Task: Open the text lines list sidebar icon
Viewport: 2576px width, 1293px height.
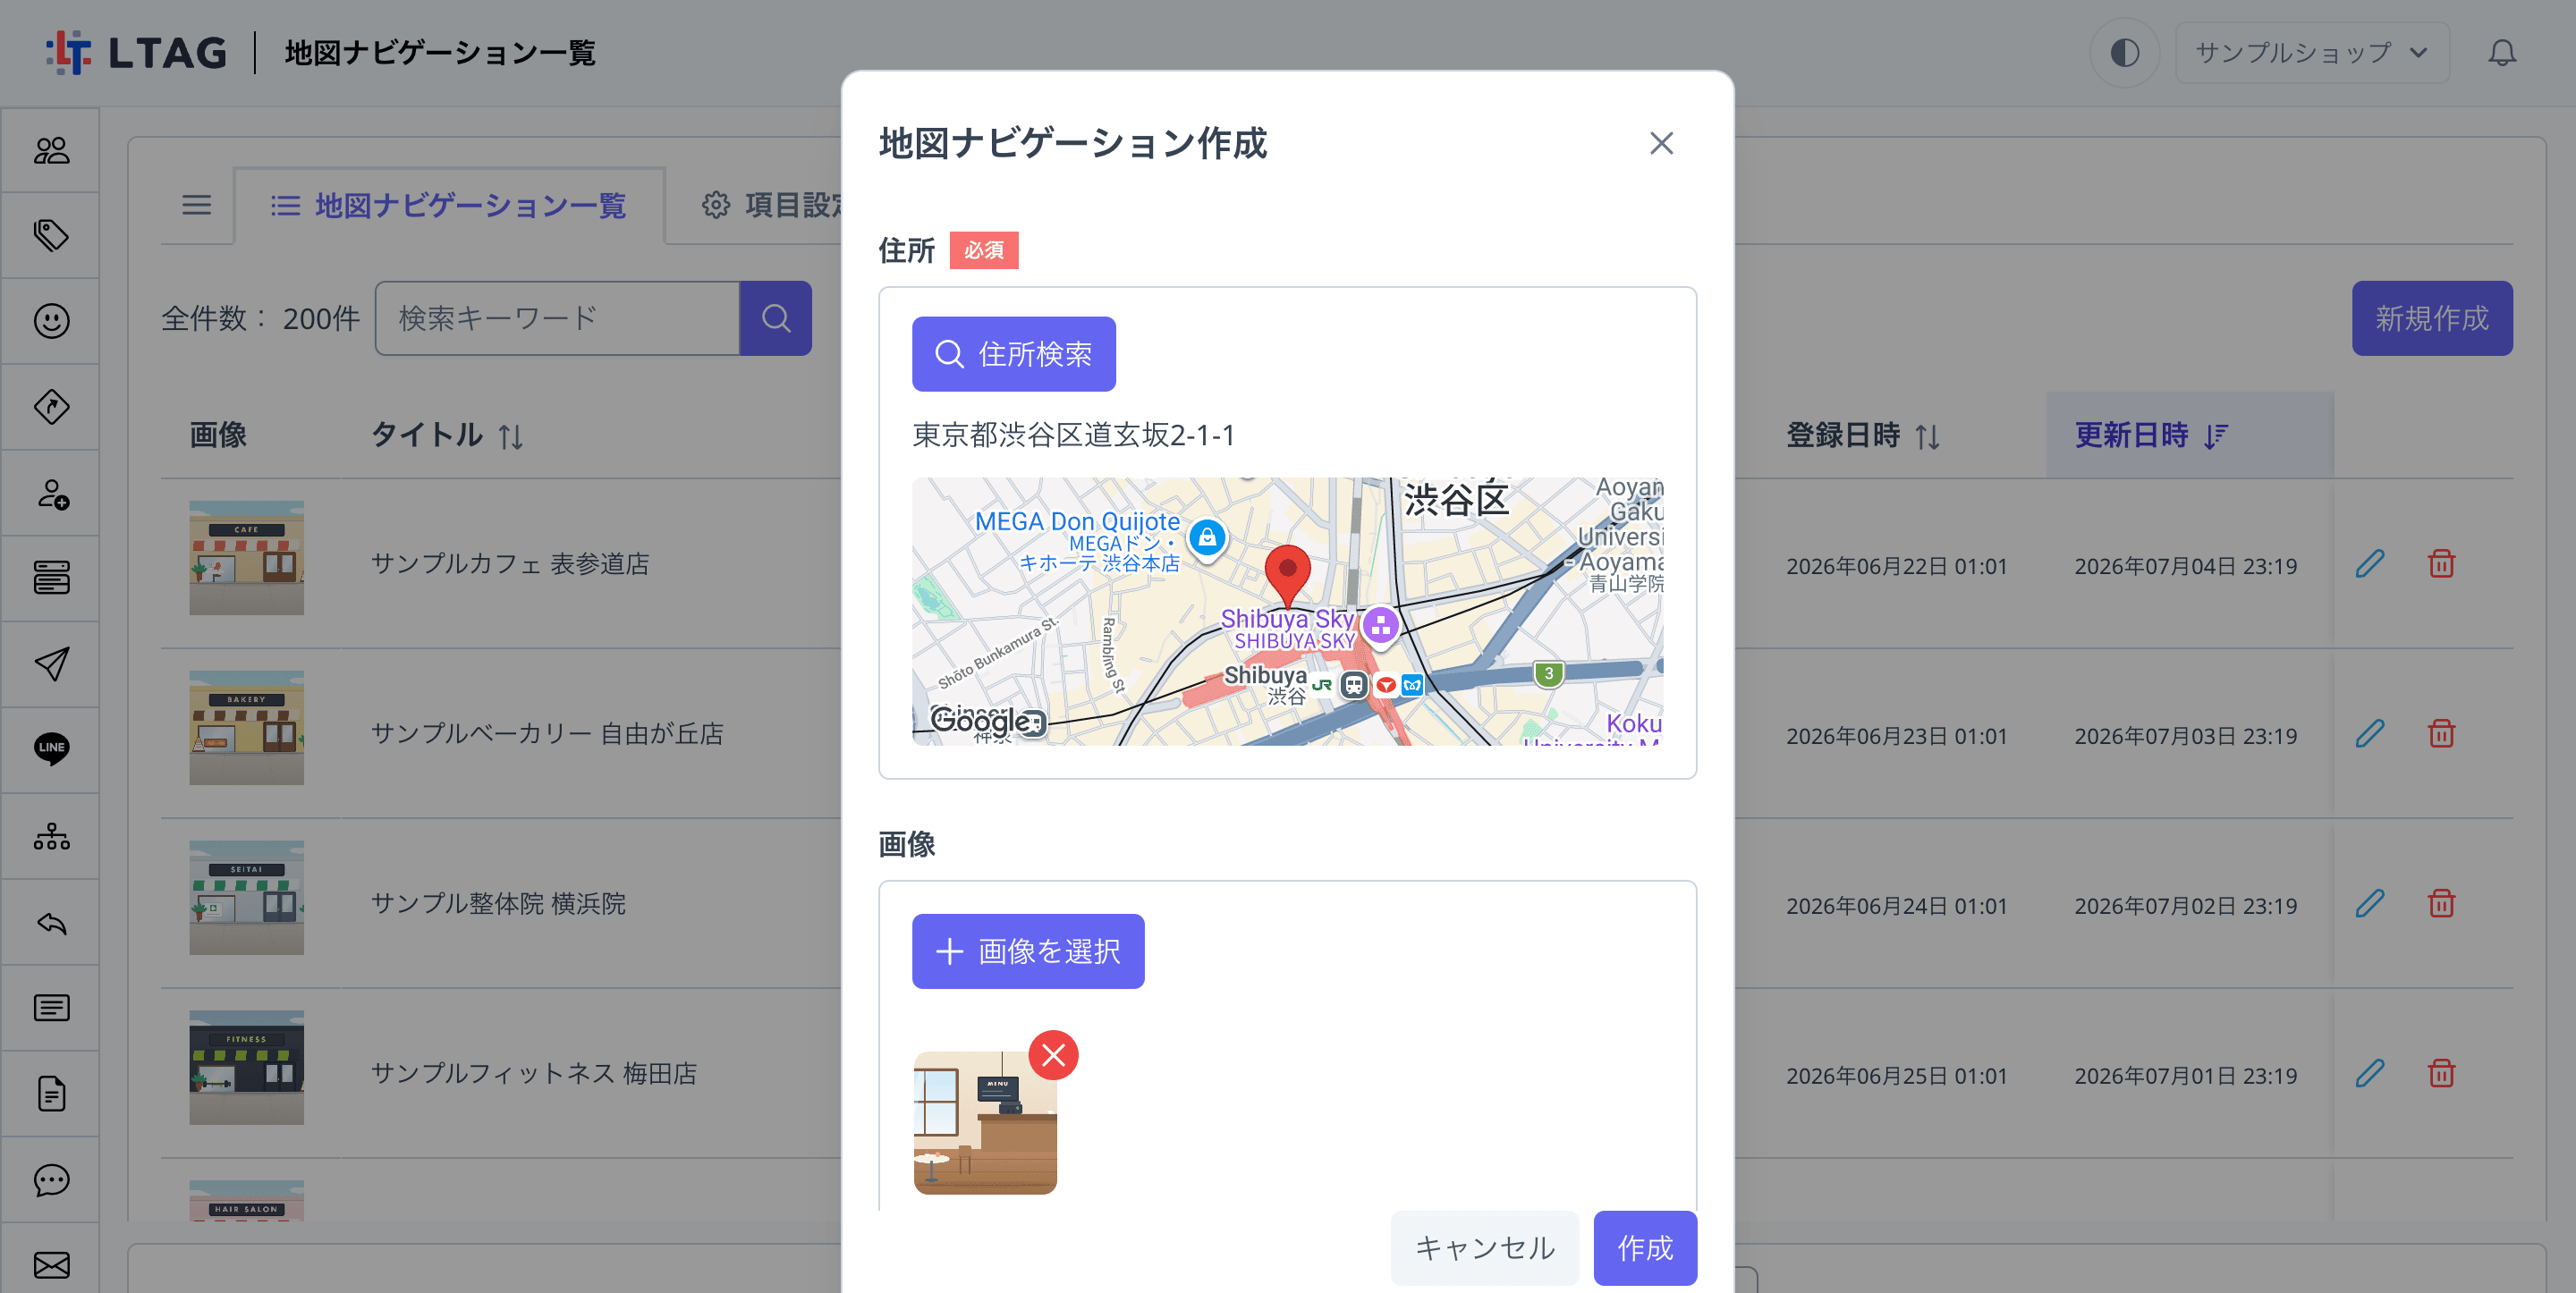Action: pos(51,1008)
